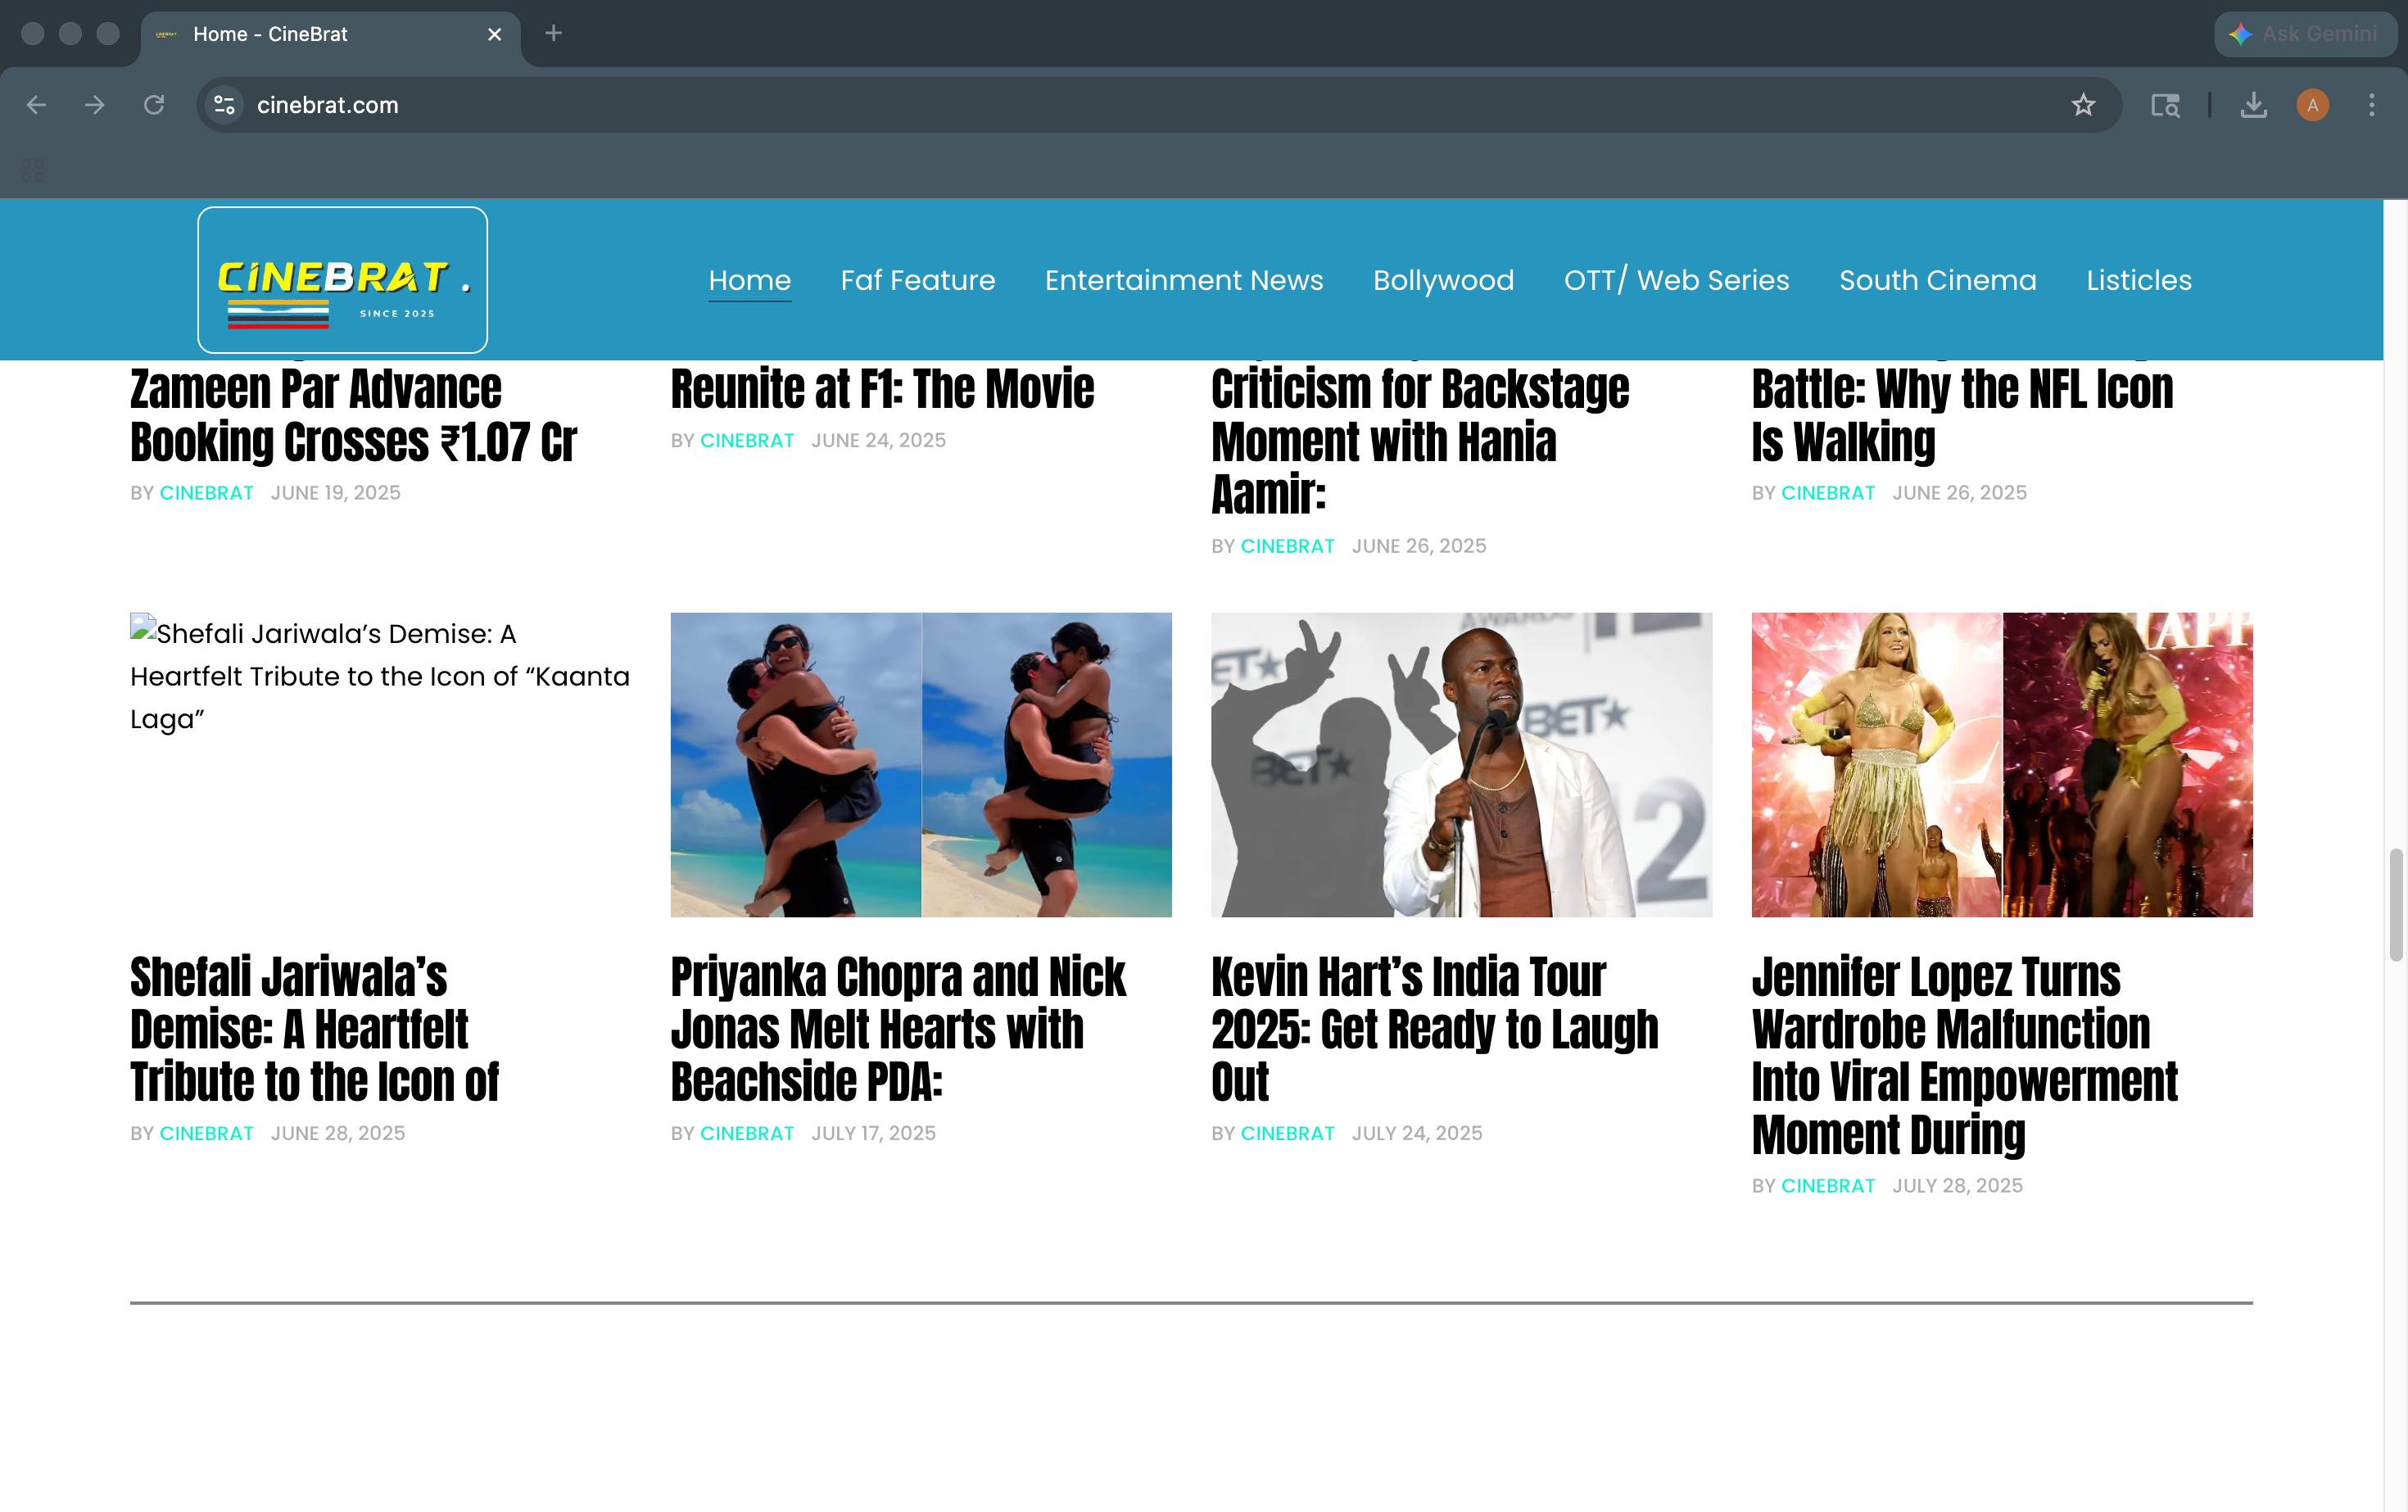Click the JUNE 28, 2025 date

click(x=338, y=1133)
